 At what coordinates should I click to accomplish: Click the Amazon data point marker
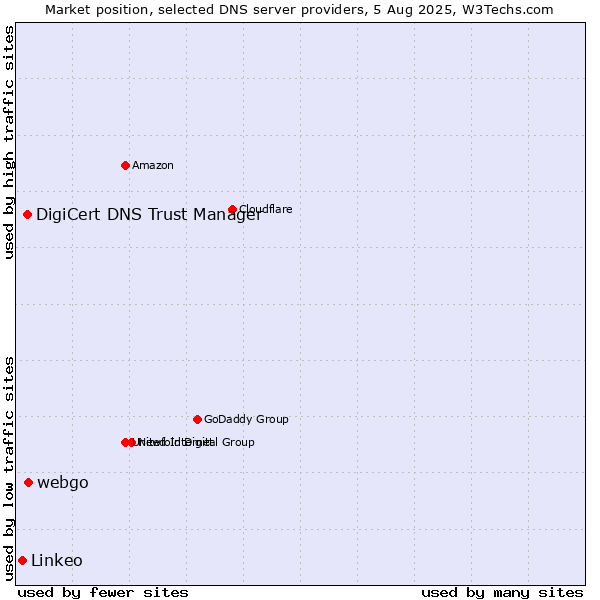point(125,166)
